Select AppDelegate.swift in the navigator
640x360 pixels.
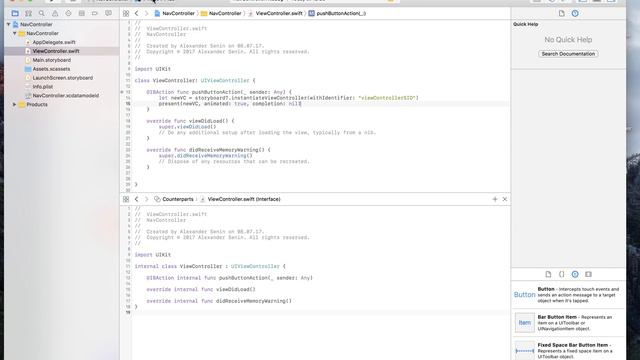click(x=54, y=42)
